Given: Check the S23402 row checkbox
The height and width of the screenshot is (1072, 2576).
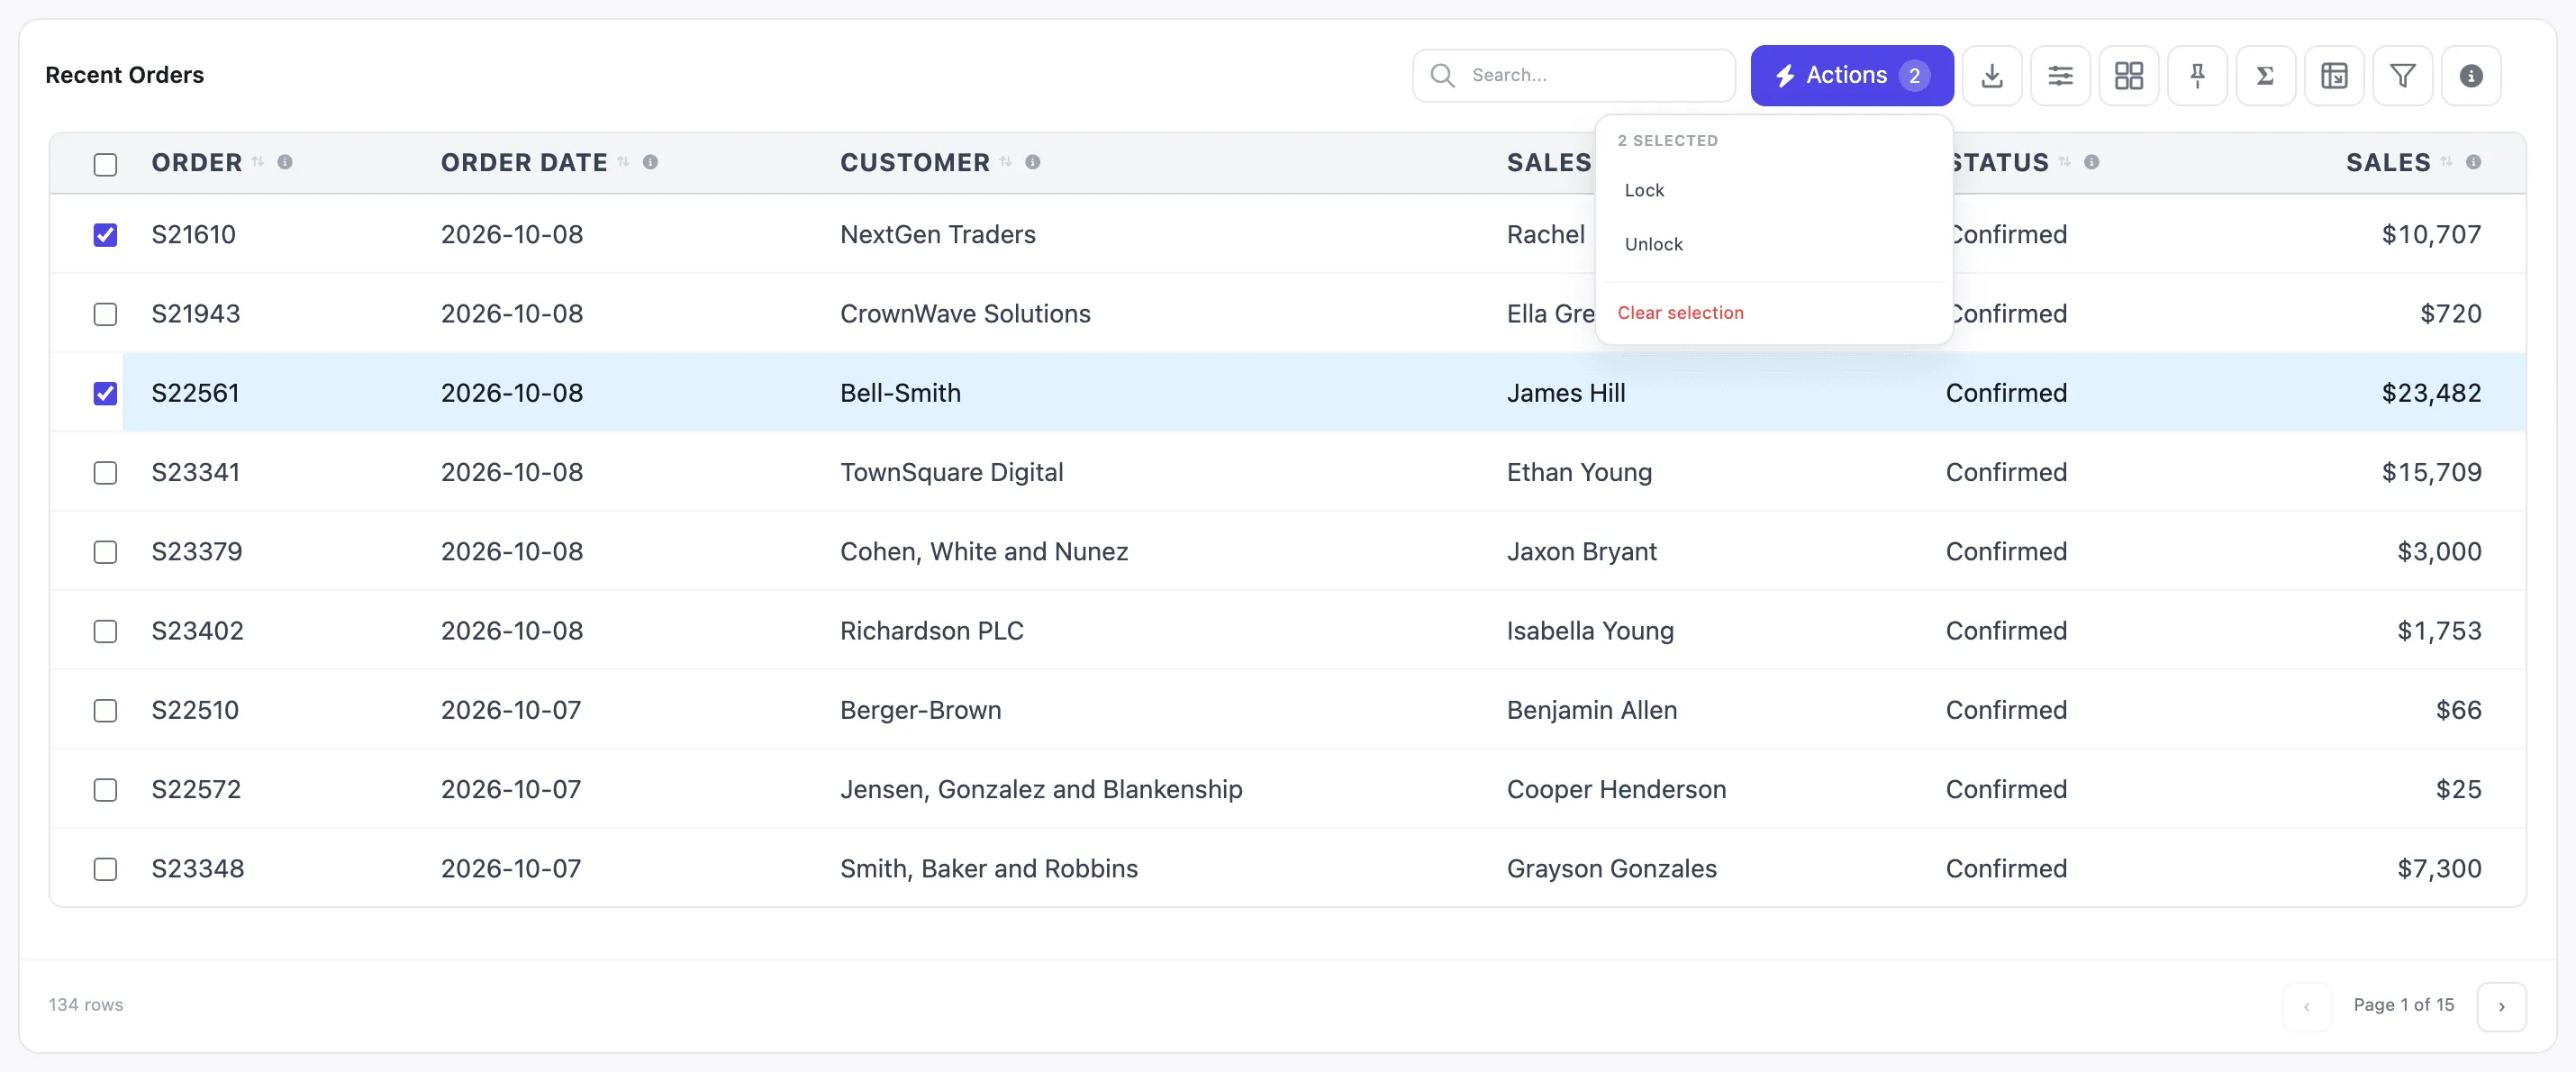Looking at the screenshot, I should point(105,631).
